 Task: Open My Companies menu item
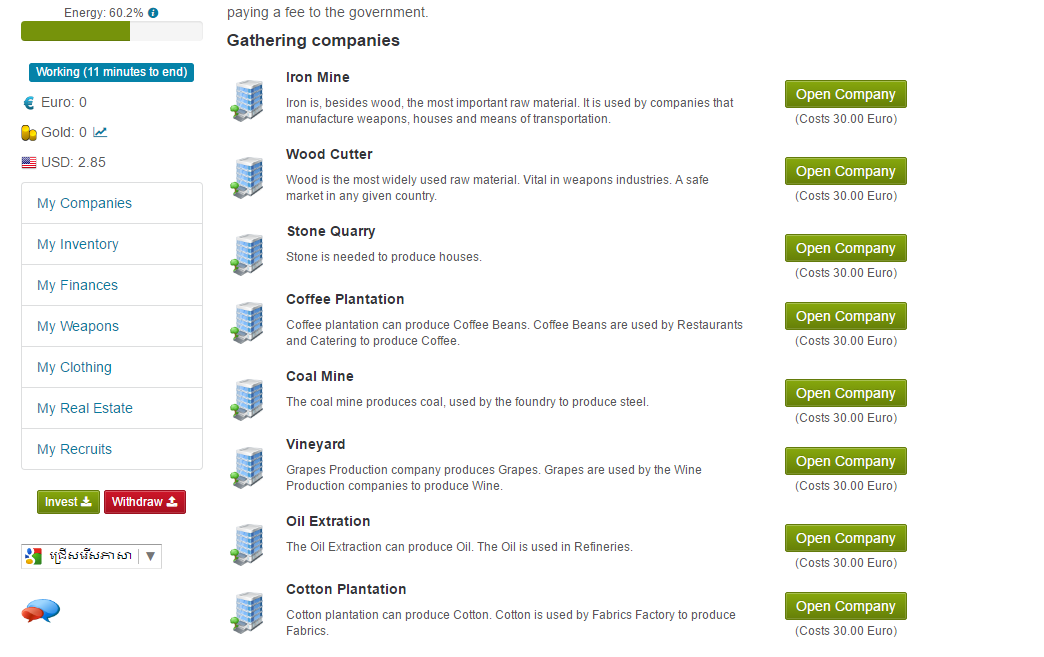(84, 203)
